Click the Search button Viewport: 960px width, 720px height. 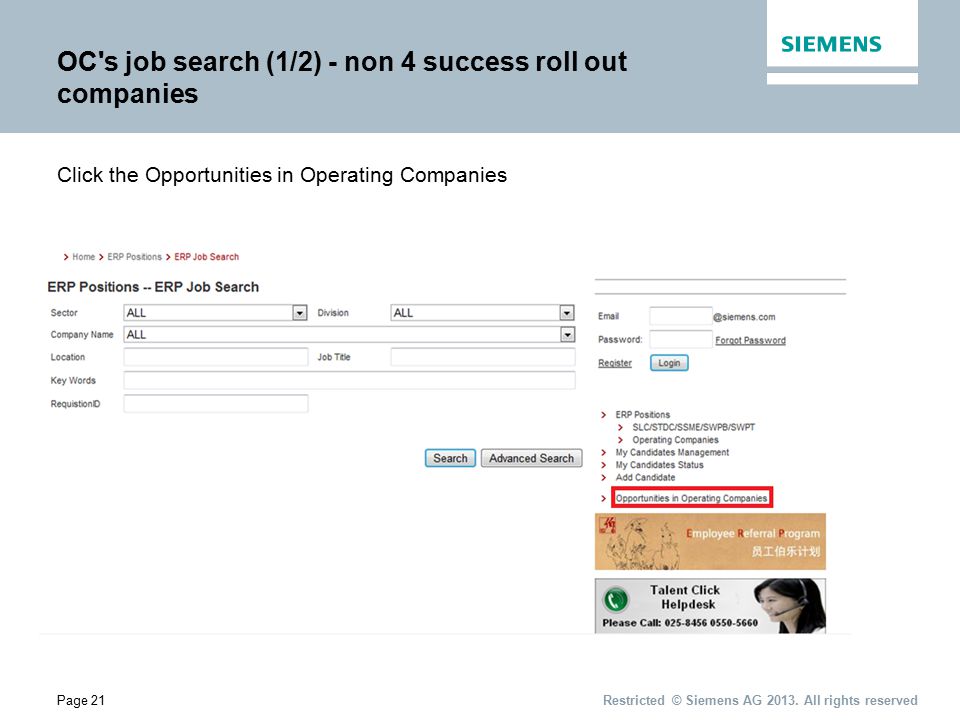tap(450, 458)
